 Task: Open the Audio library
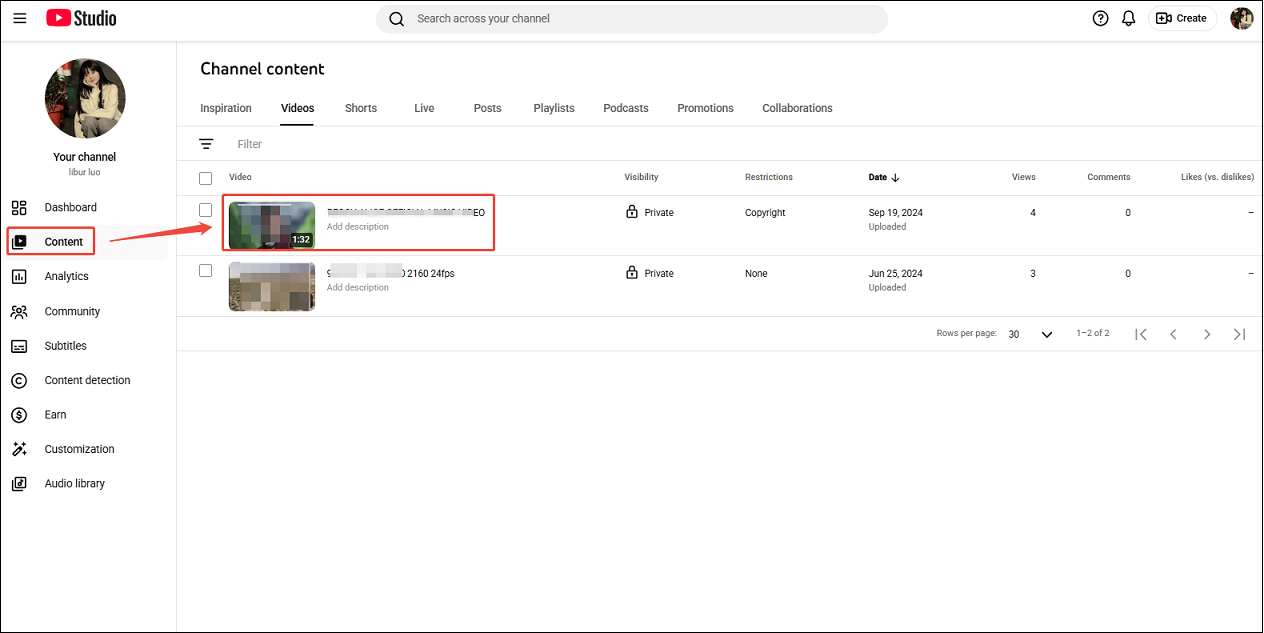tap(74, 483)
